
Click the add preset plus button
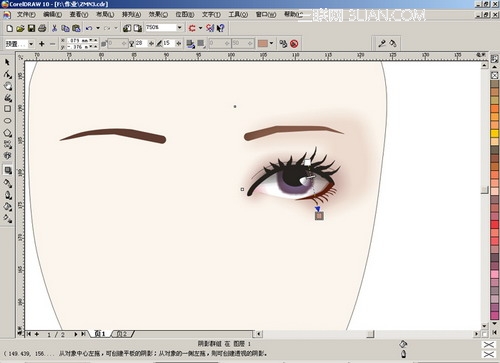pyautogui.click(x=42, y=44)
